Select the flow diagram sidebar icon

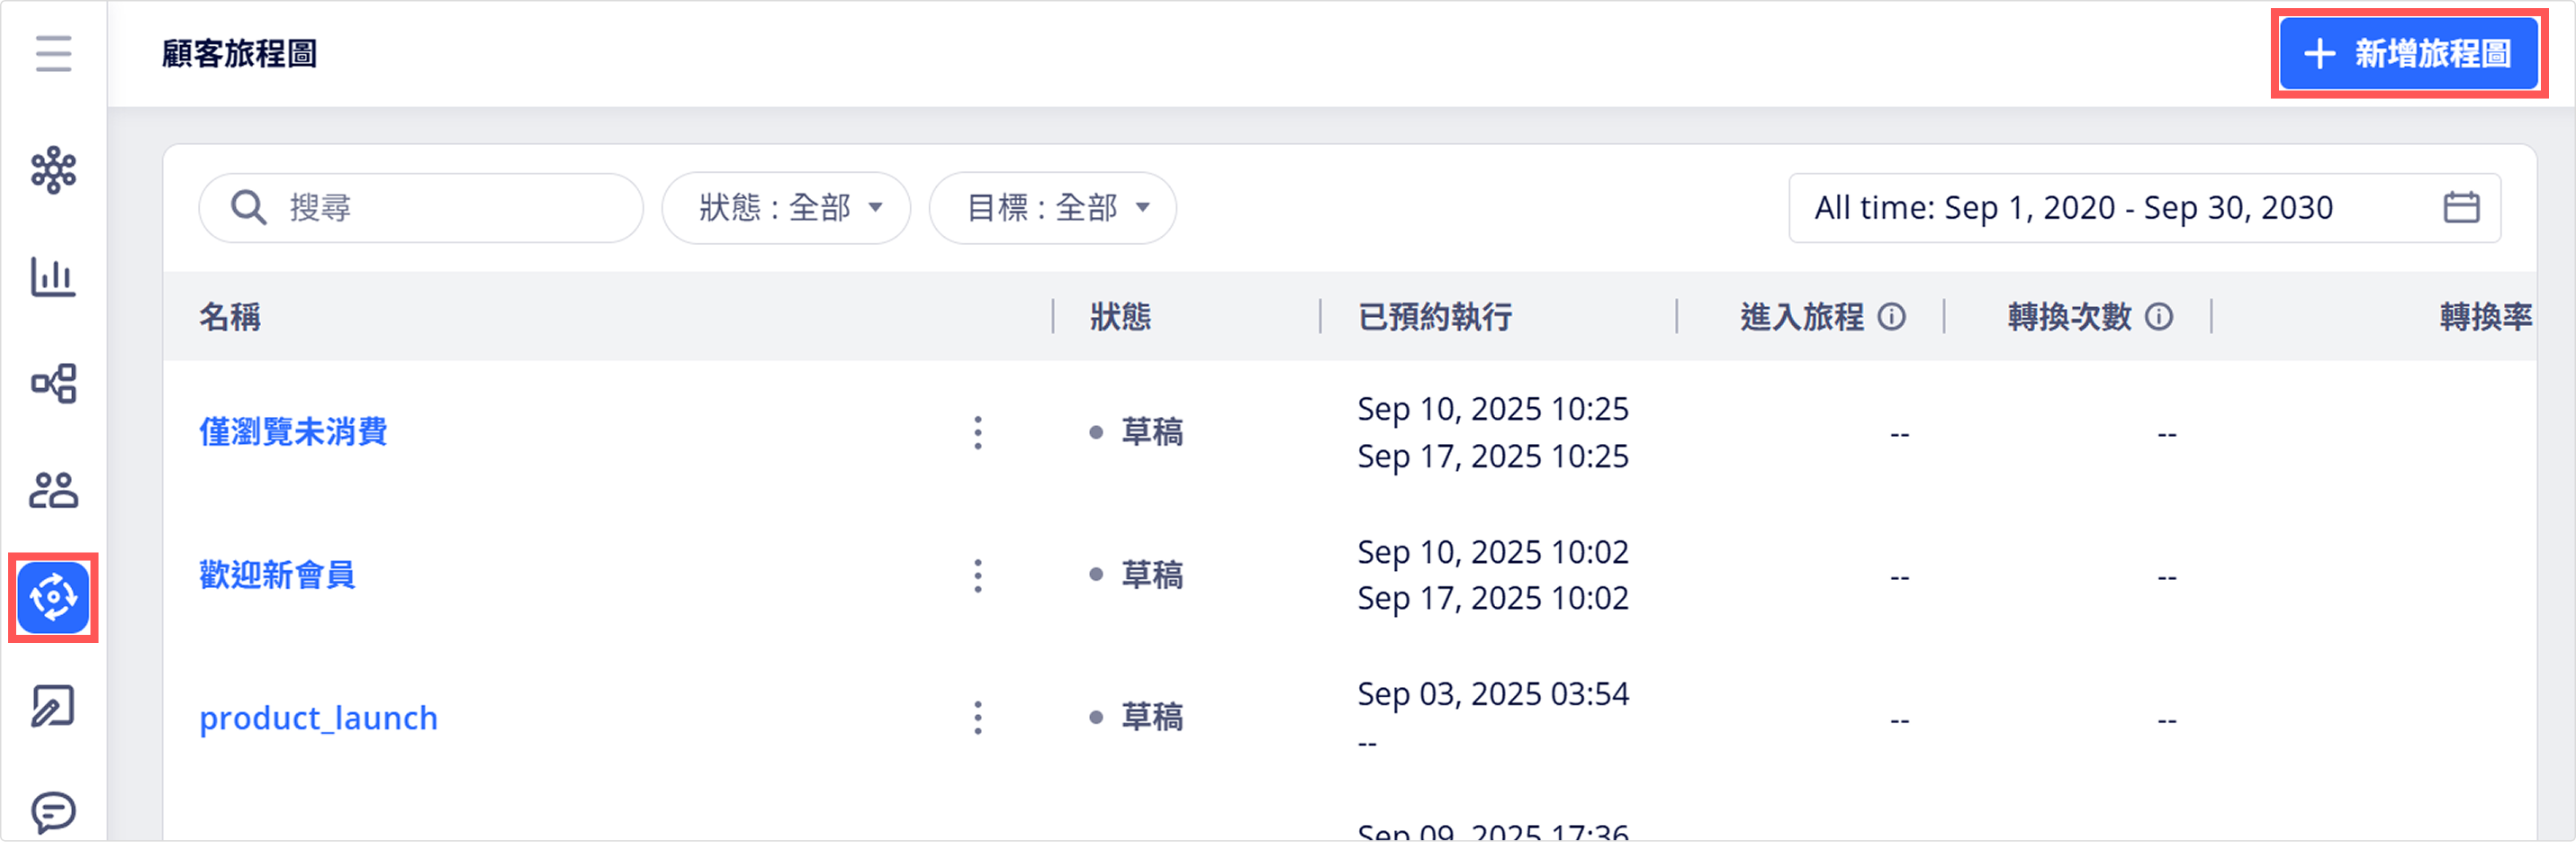click(x=53, y=383)
